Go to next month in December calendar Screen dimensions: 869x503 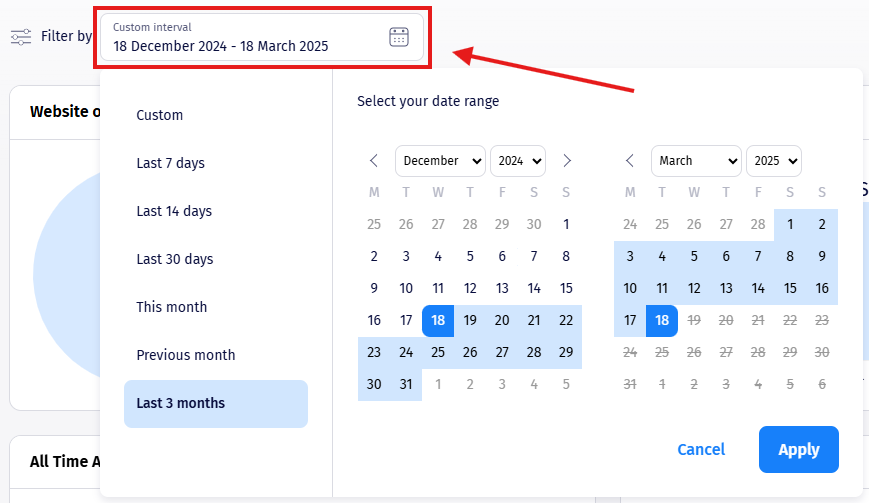pos(567,160)
